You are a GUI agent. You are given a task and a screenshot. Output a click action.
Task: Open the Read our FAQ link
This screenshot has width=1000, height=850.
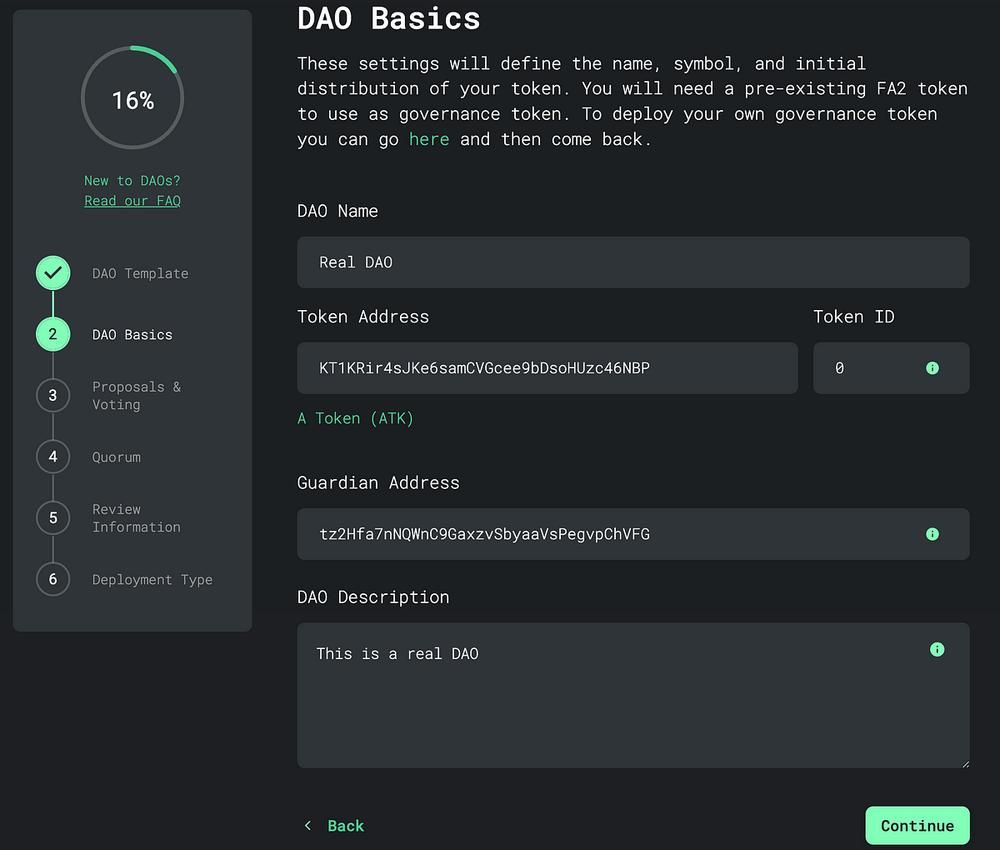pos(132,200)
